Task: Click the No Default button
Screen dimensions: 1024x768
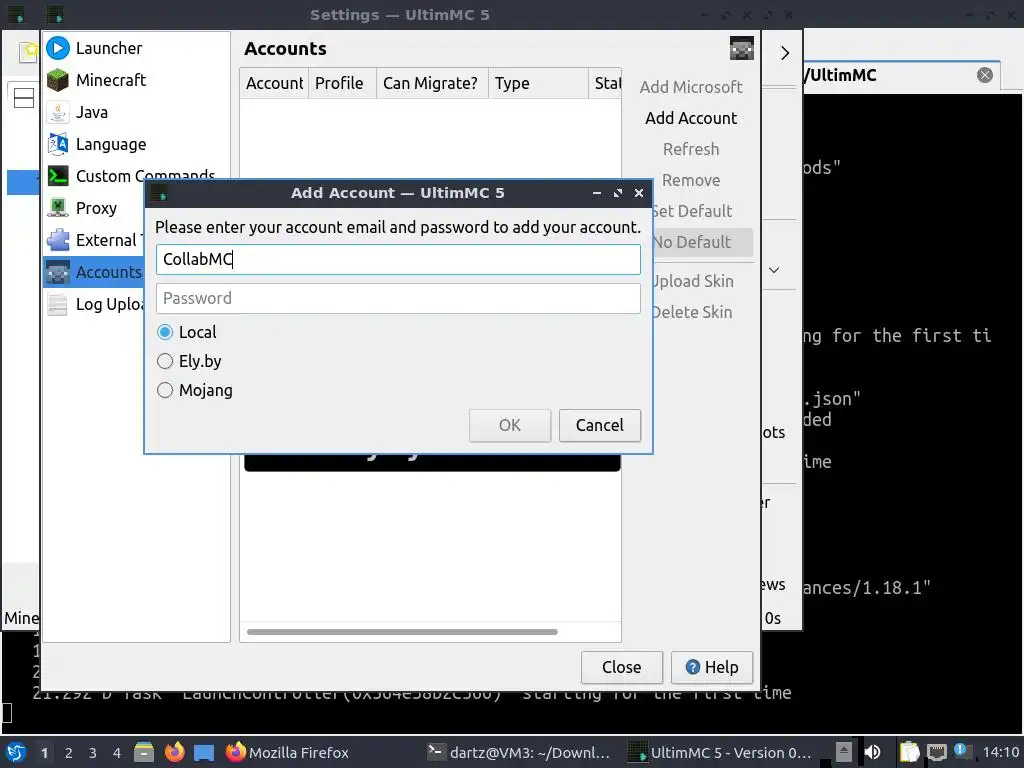Action: click(x=703, y=242)
